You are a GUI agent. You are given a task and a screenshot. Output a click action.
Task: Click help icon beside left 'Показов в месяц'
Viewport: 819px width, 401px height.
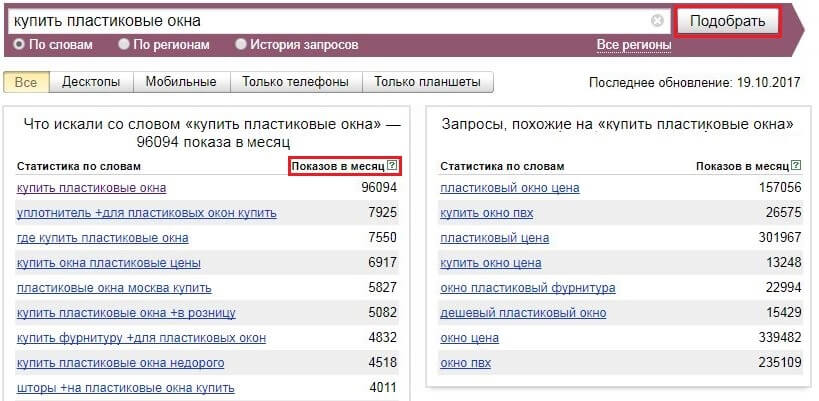[392, 166]
